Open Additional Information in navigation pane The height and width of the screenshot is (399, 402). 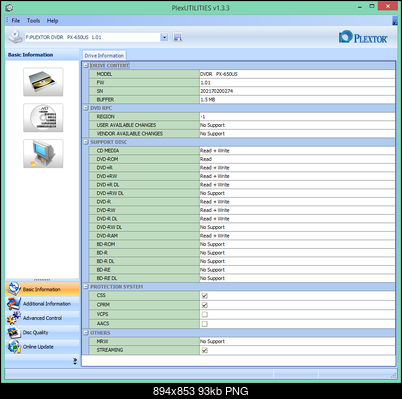point(42,303)
